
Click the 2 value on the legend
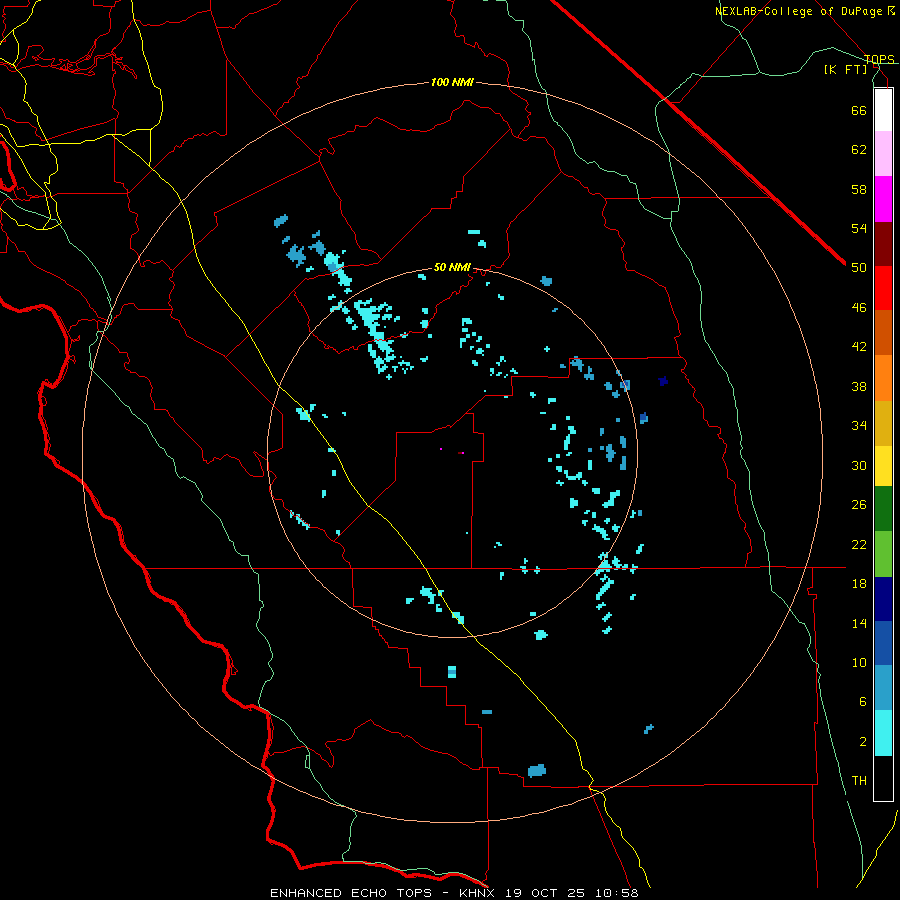coord(863,742)
